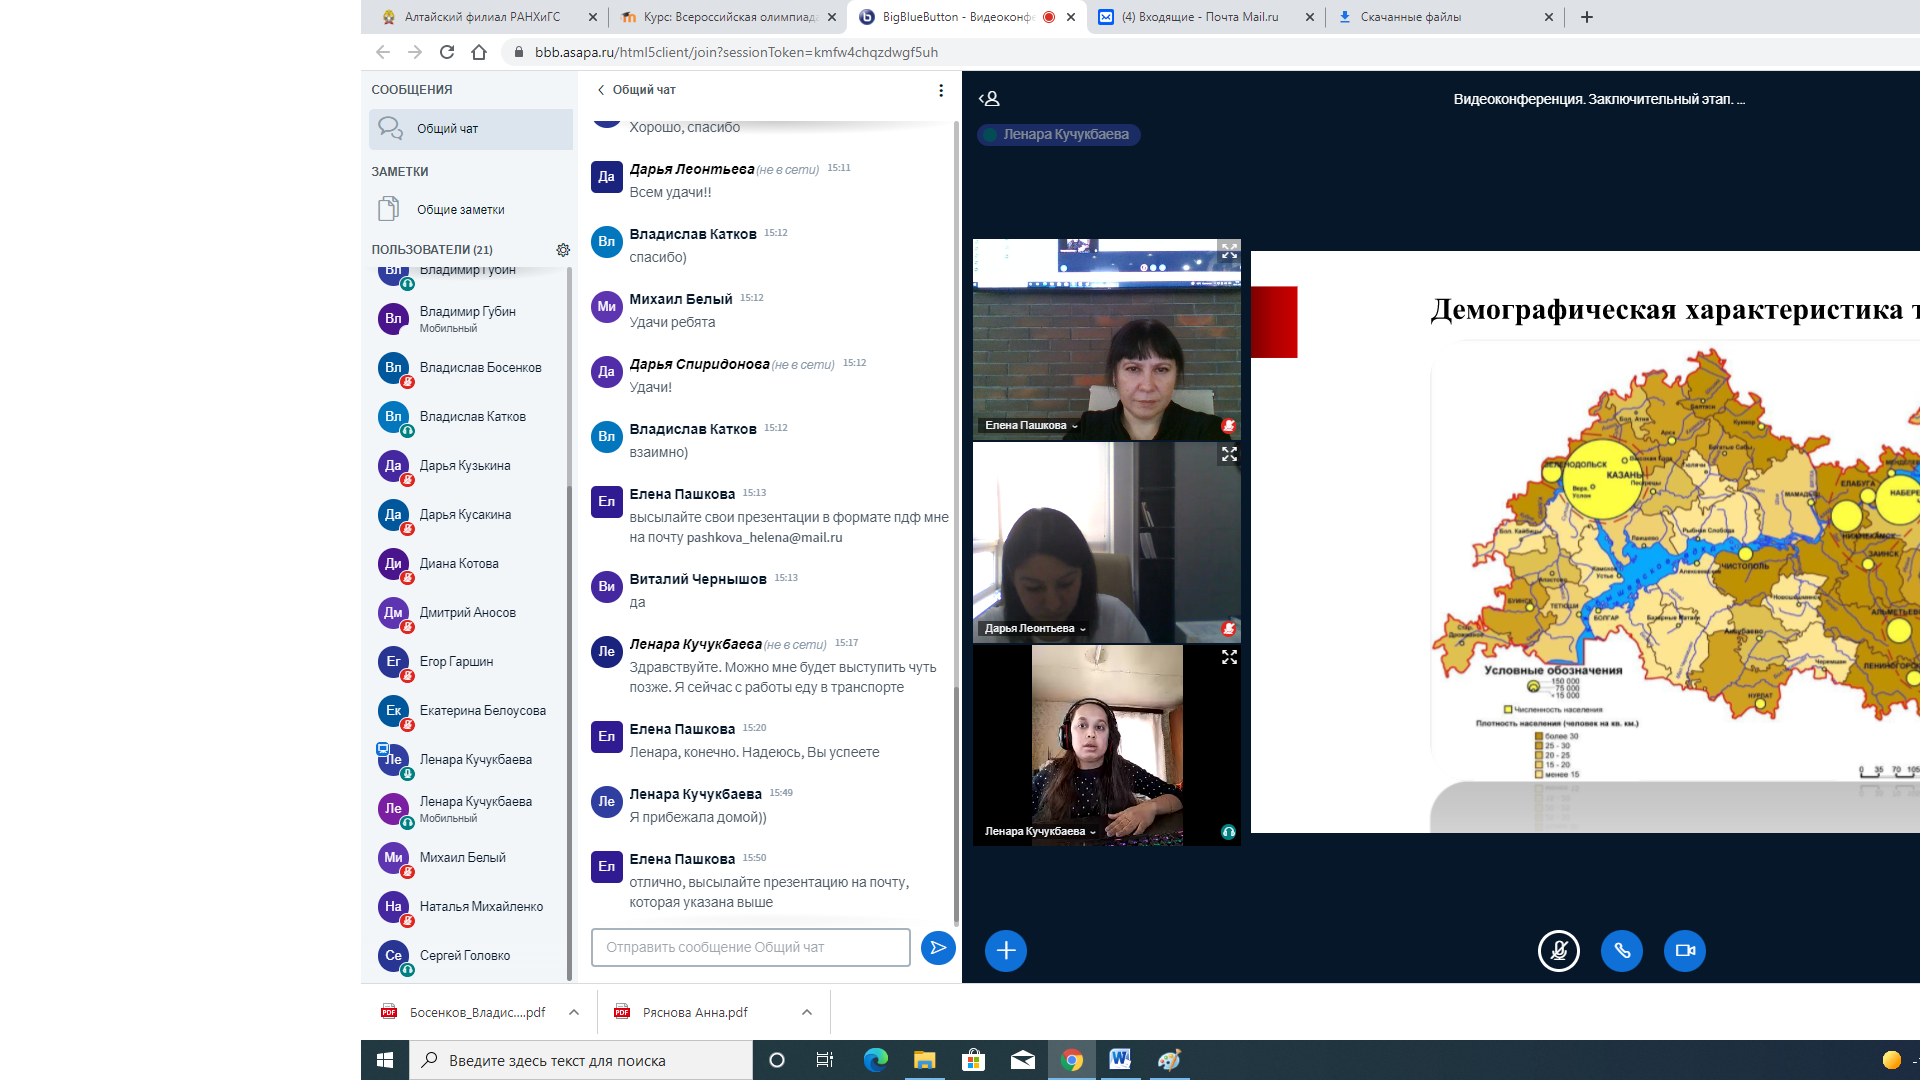Unmute the microphone button
Image resolution: width=1920 pixels, height=1080 pixels.
click(1559, 951)
